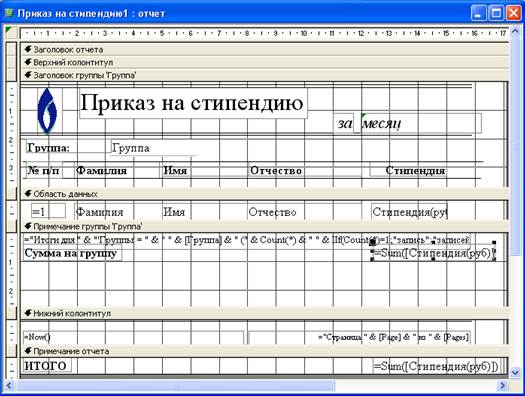Select the 'Имя' field in data area

coord(205,212)
